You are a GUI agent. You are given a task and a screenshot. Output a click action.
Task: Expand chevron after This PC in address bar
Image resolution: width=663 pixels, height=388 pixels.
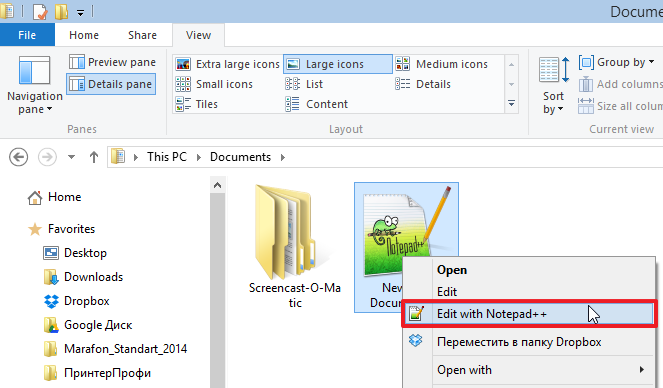tap(198, 157)
